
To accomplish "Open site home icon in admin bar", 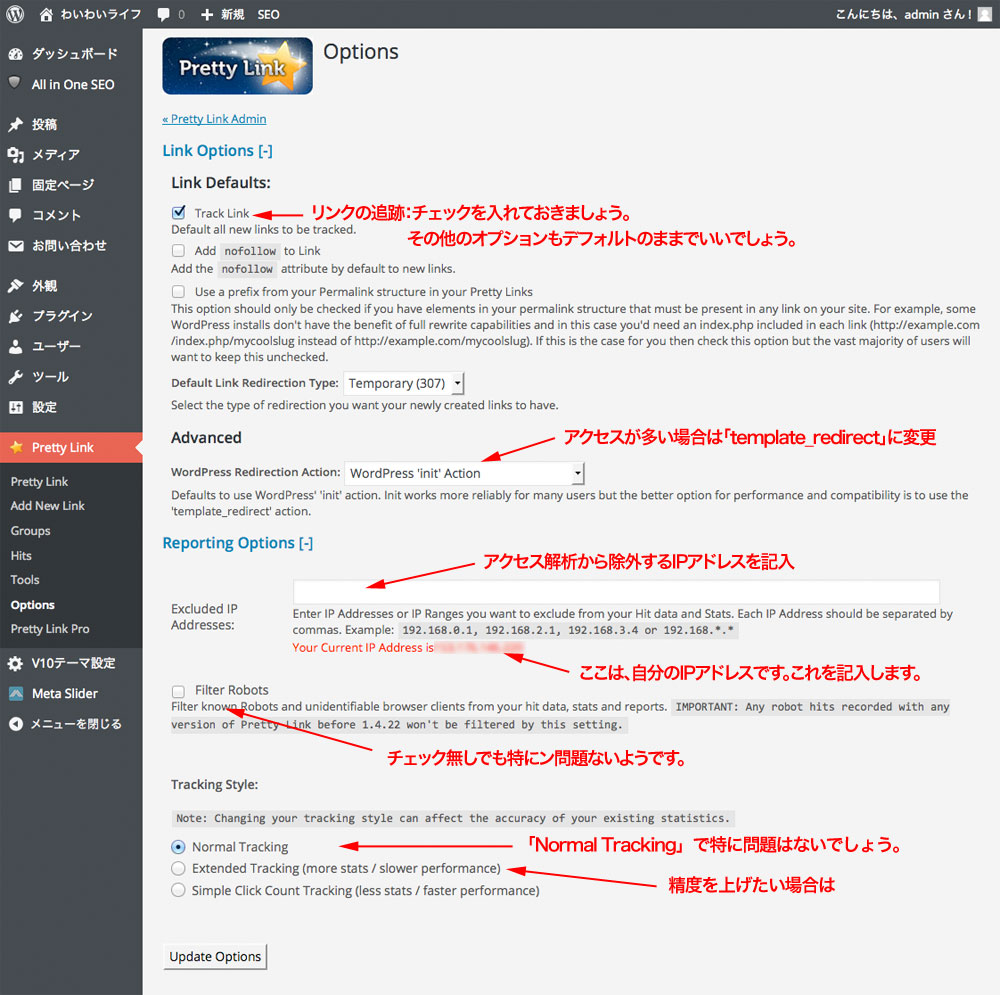I will pos(46,14).
